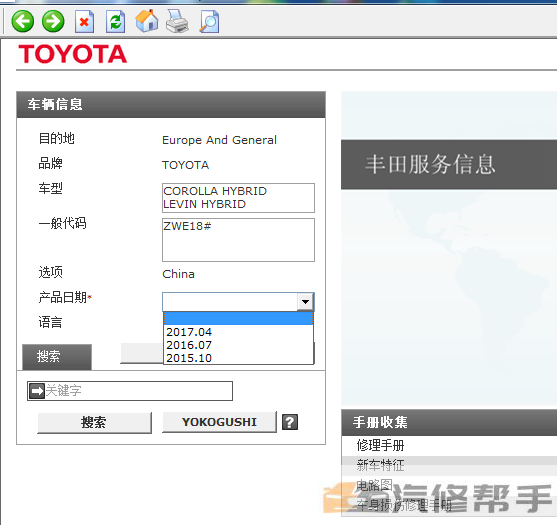The width and height of the screenshot is (557, 525).
Task: Open print preview magnifier icon
Action: (x=209, y=22)
